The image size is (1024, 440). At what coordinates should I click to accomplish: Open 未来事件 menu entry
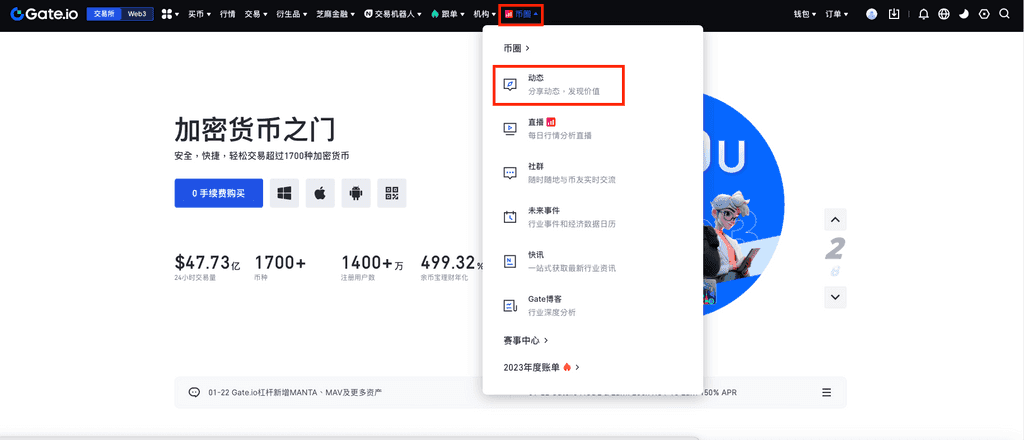[x=560, y=217]
